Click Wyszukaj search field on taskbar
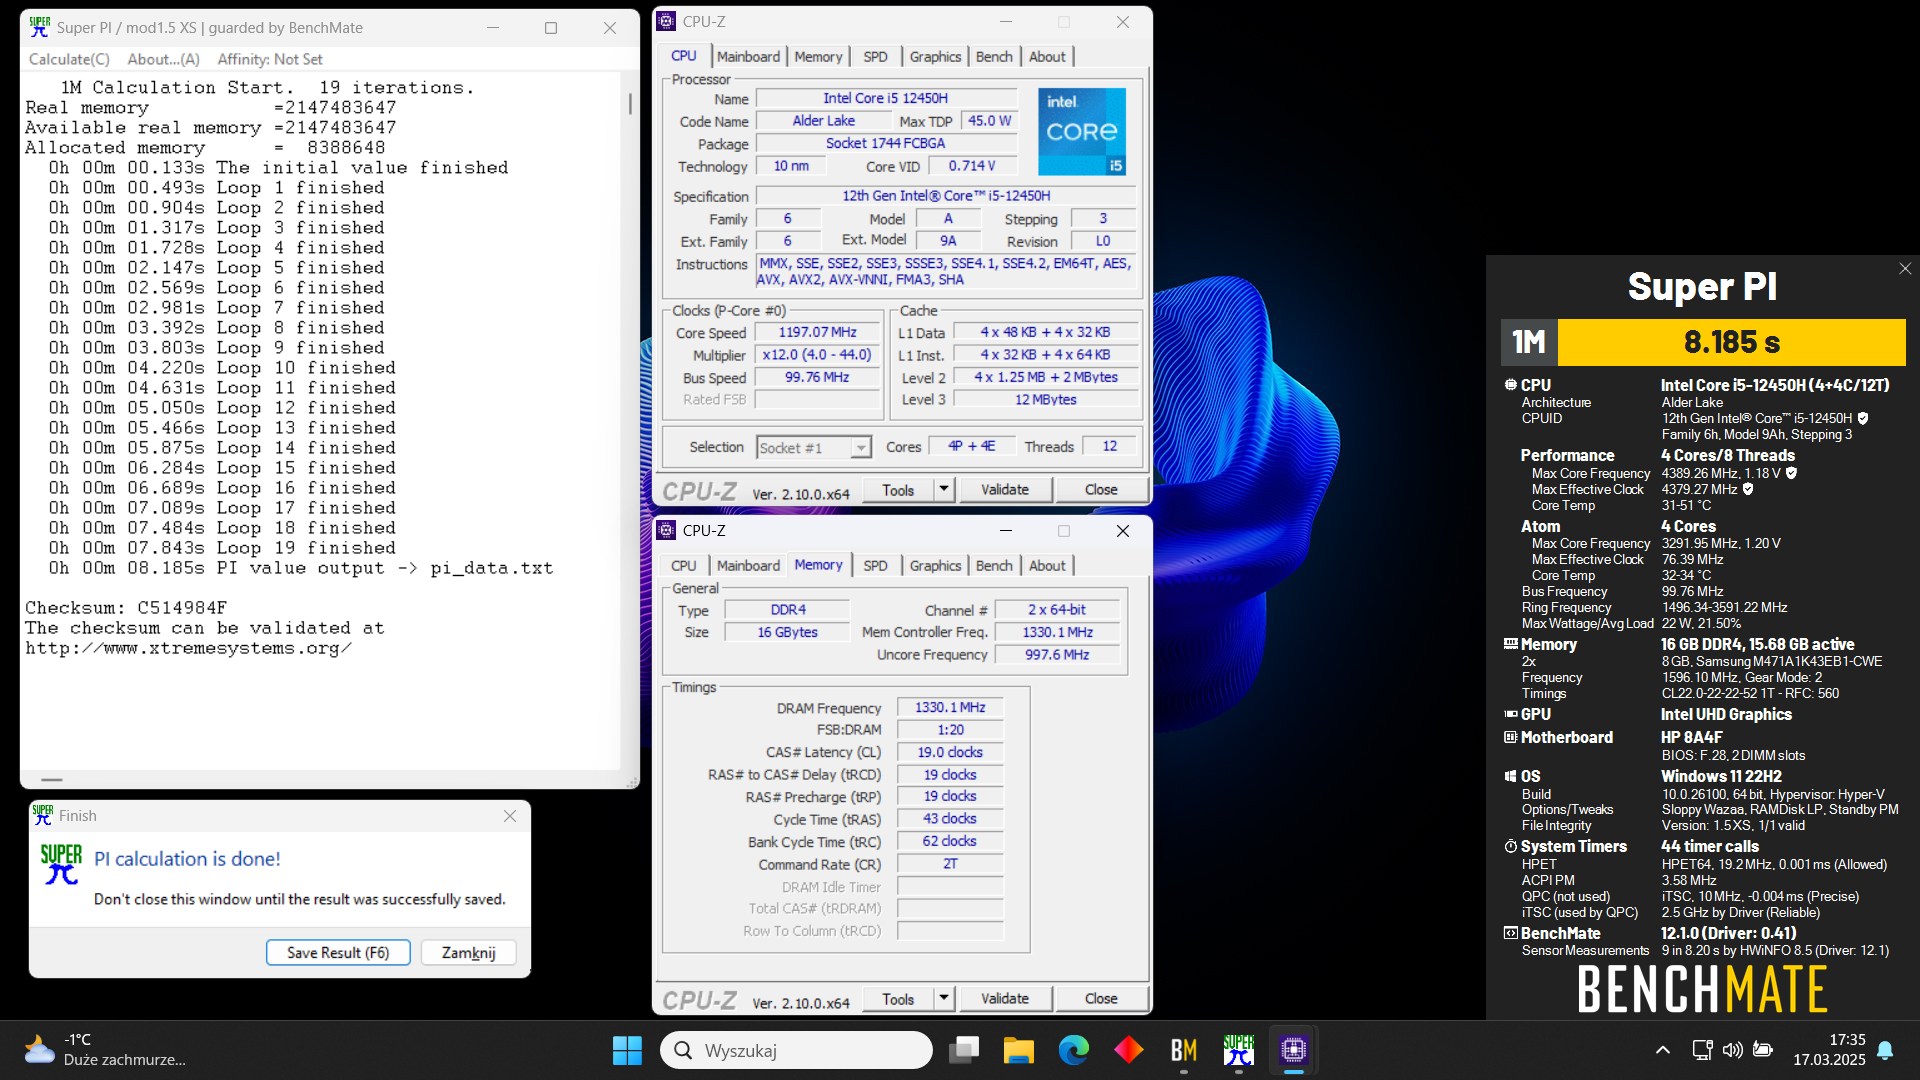 point(797,1050)
